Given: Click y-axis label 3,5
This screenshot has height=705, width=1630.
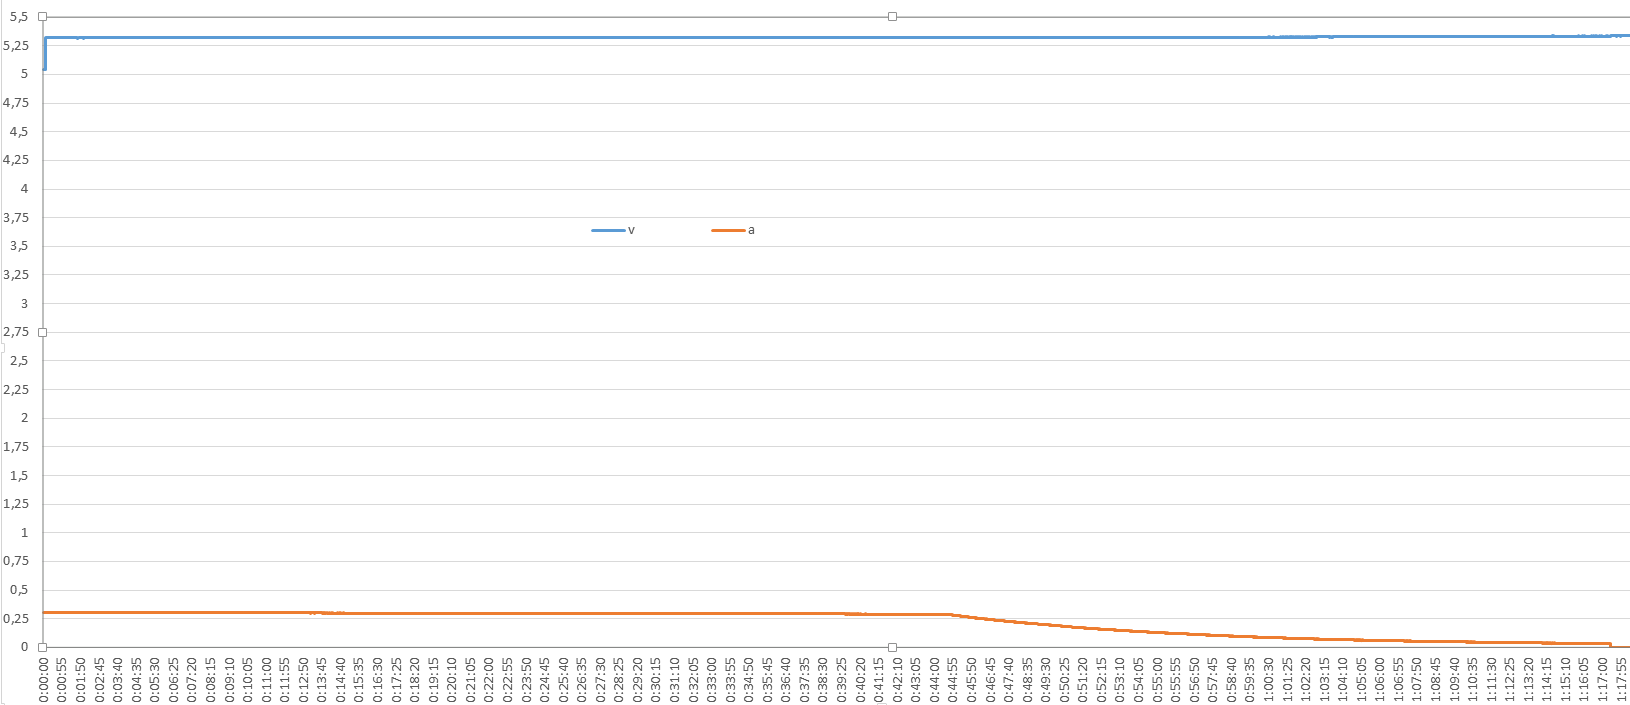Looking at the screenshot, I should [19, 246].
